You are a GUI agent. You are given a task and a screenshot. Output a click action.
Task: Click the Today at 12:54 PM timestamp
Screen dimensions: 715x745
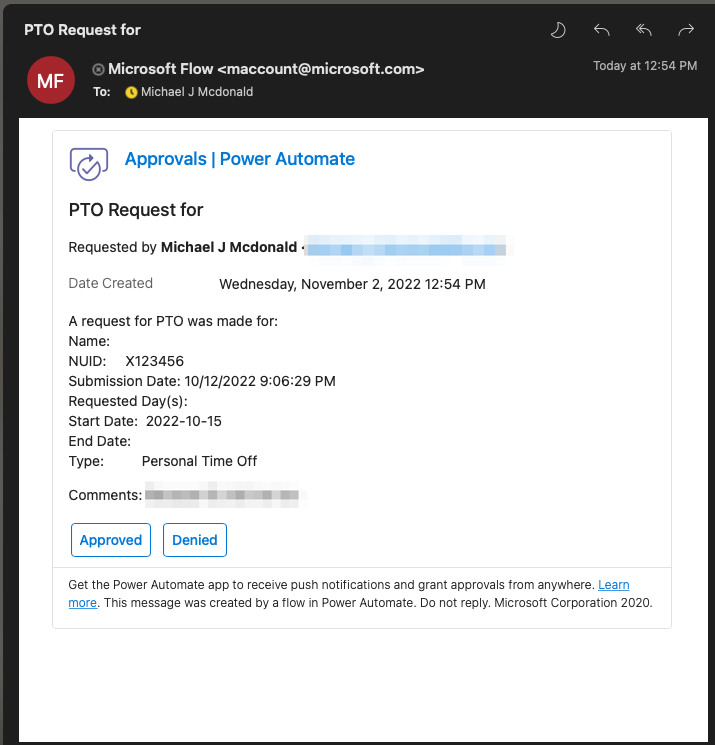[x=645, y=66]
